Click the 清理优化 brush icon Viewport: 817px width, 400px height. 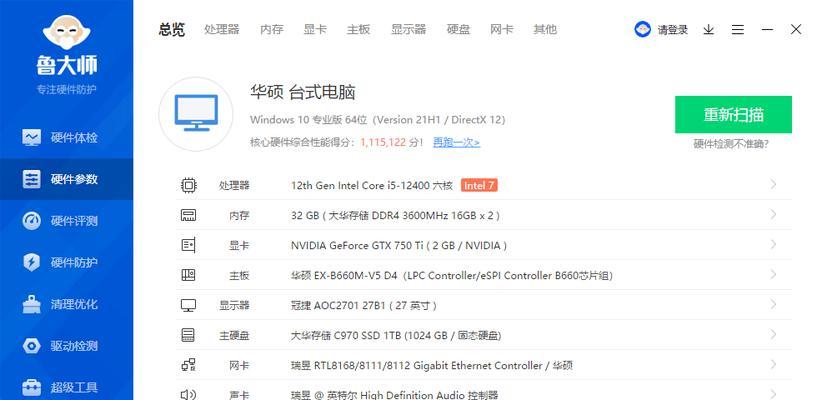pyautogui.click(x=31, y=304)
